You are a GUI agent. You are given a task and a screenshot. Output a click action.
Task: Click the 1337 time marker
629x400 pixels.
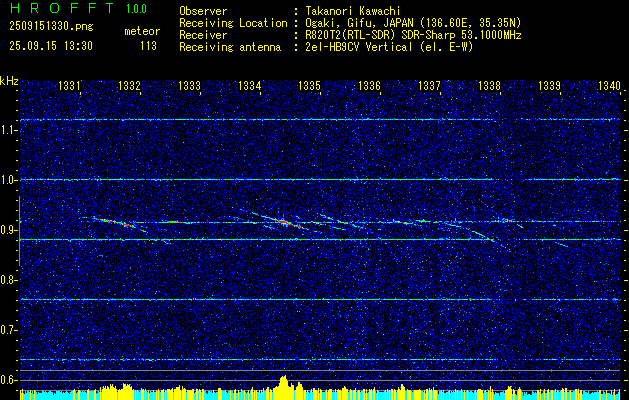tap(429, 85)
